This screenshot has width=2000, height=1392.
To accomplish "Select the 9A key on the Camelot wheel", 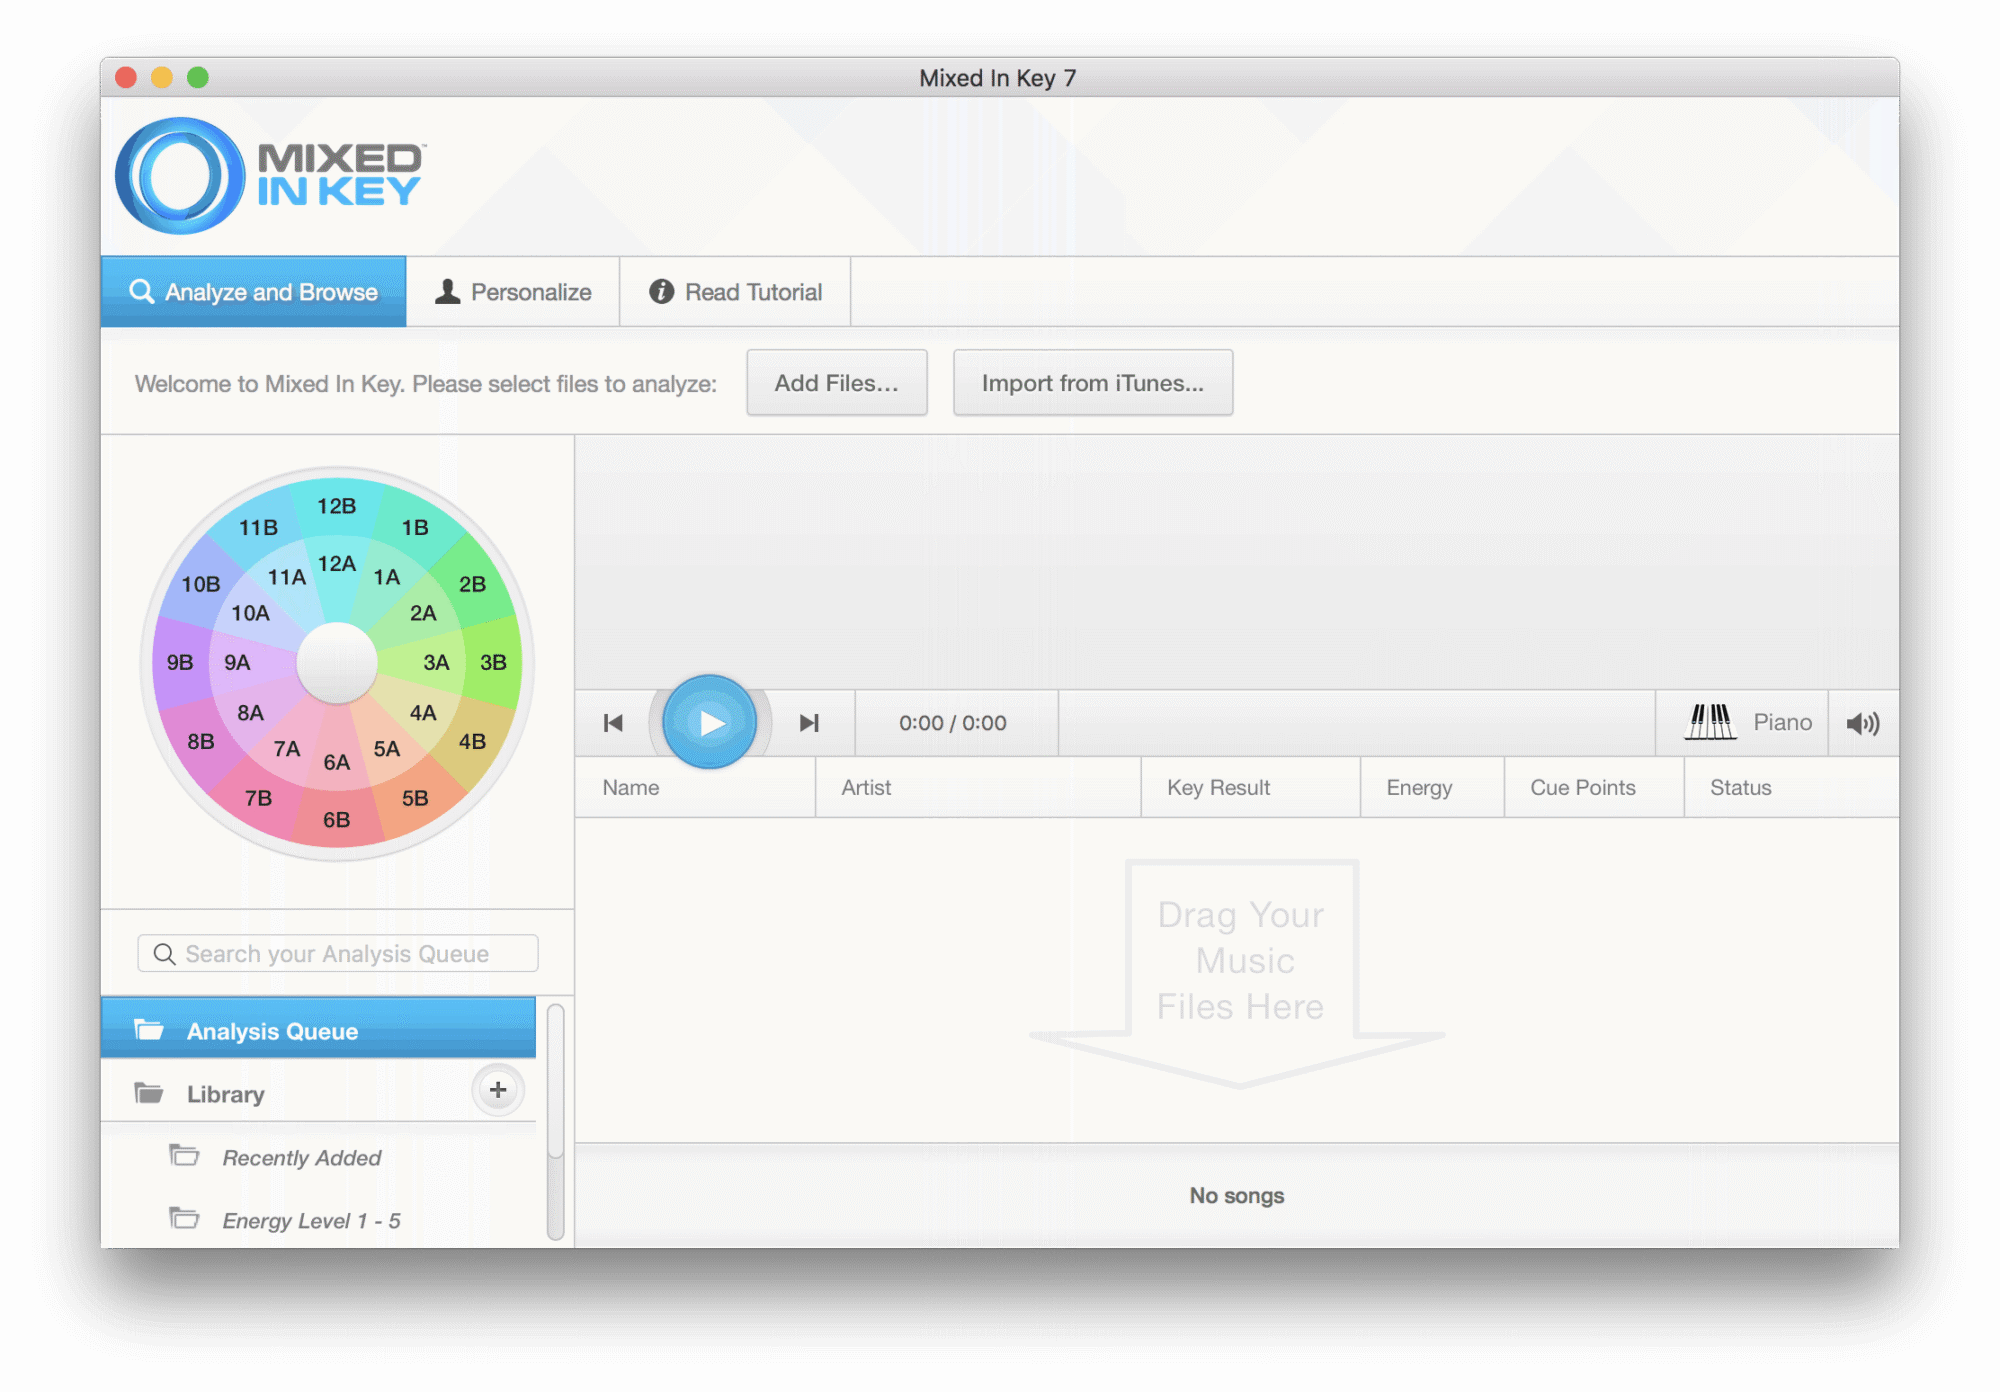I will [237, 662].
